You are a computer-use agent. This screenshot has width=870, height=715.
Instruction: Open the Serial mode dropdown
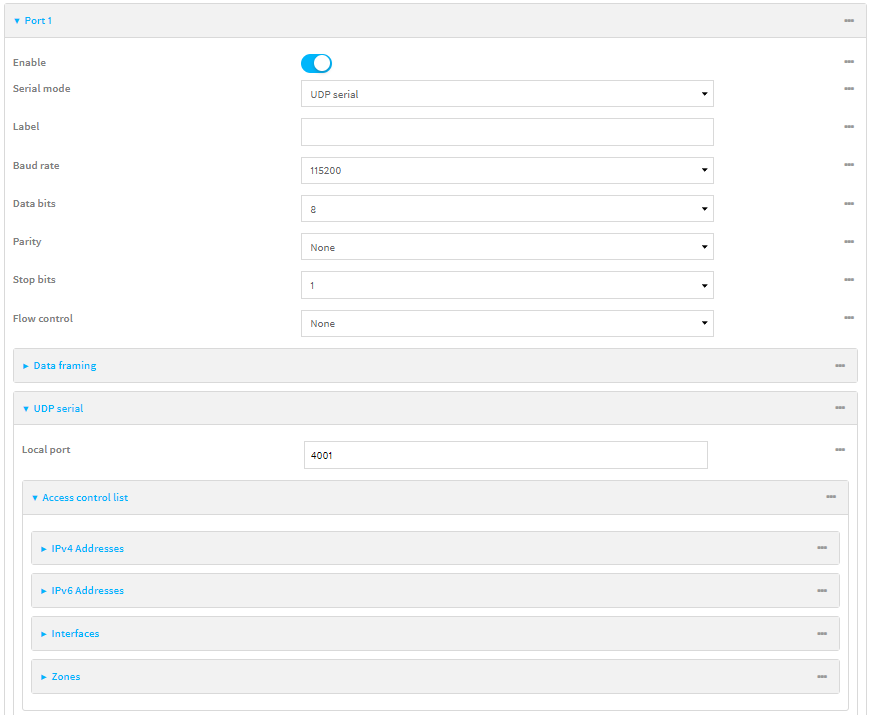(506, 94)
